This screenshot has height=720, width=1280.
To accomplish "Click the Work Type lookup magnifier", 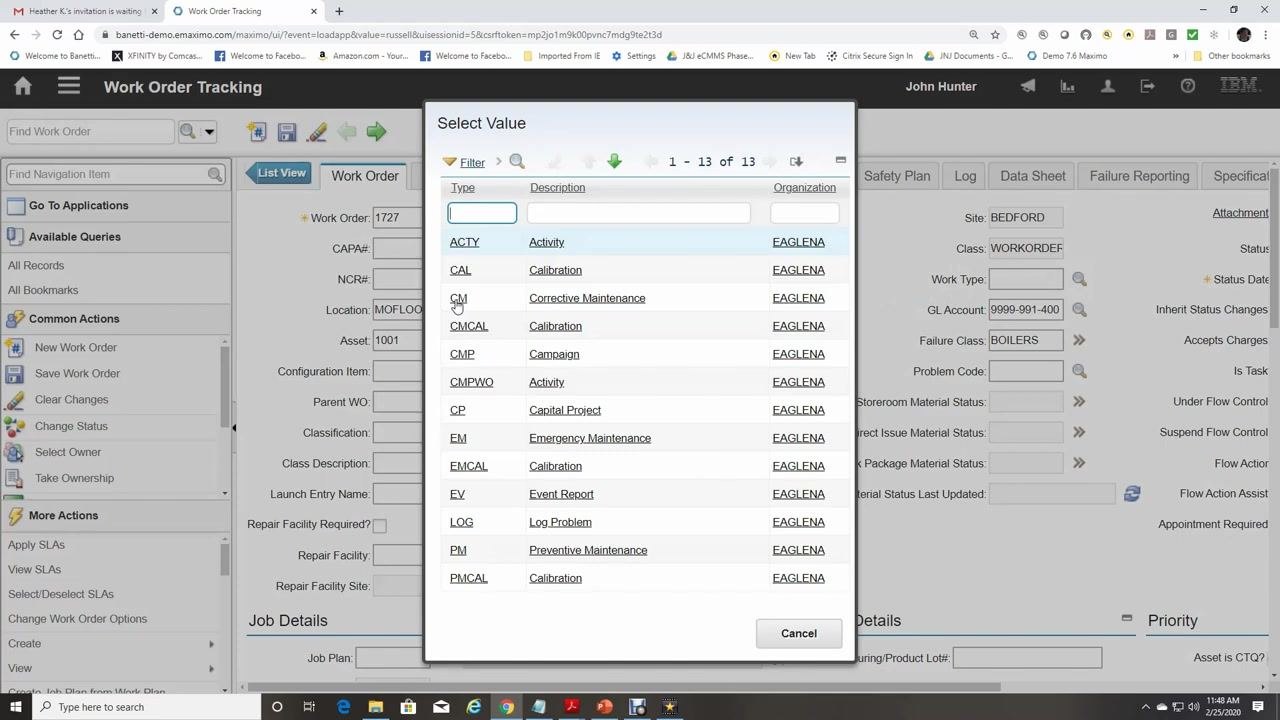I will point(1079,279).
